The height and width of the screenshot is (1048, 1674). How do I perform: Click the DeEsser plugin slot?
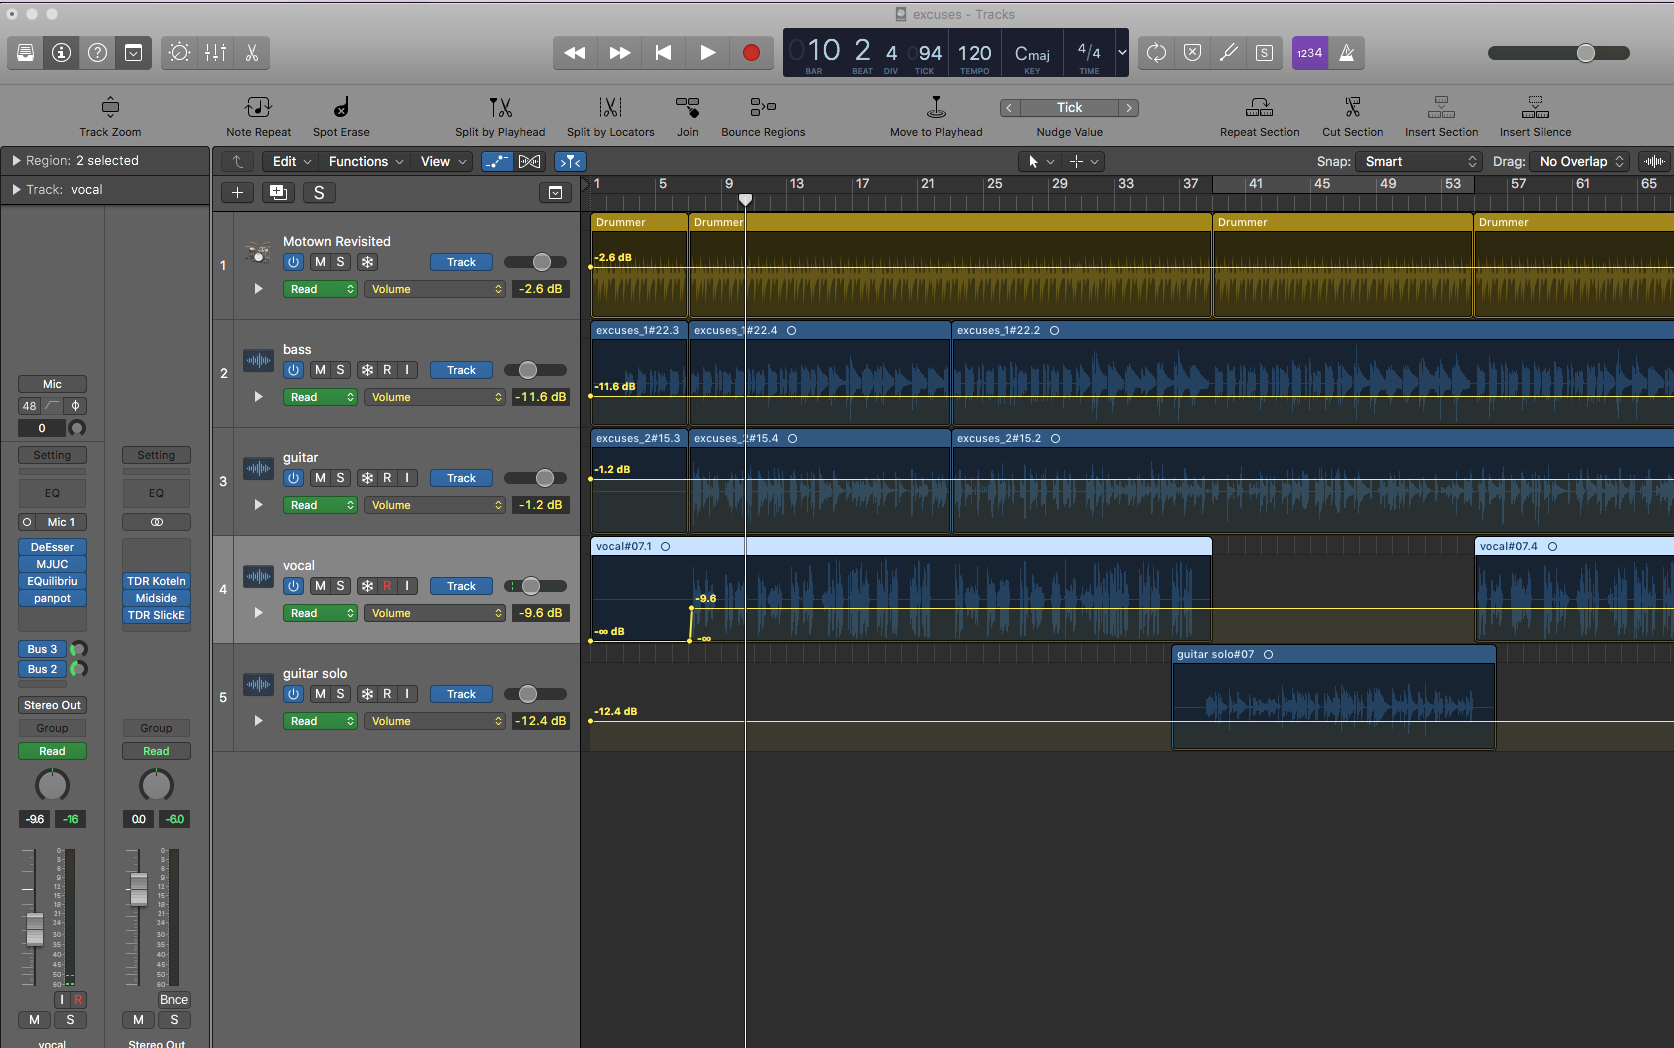[52, 547]
